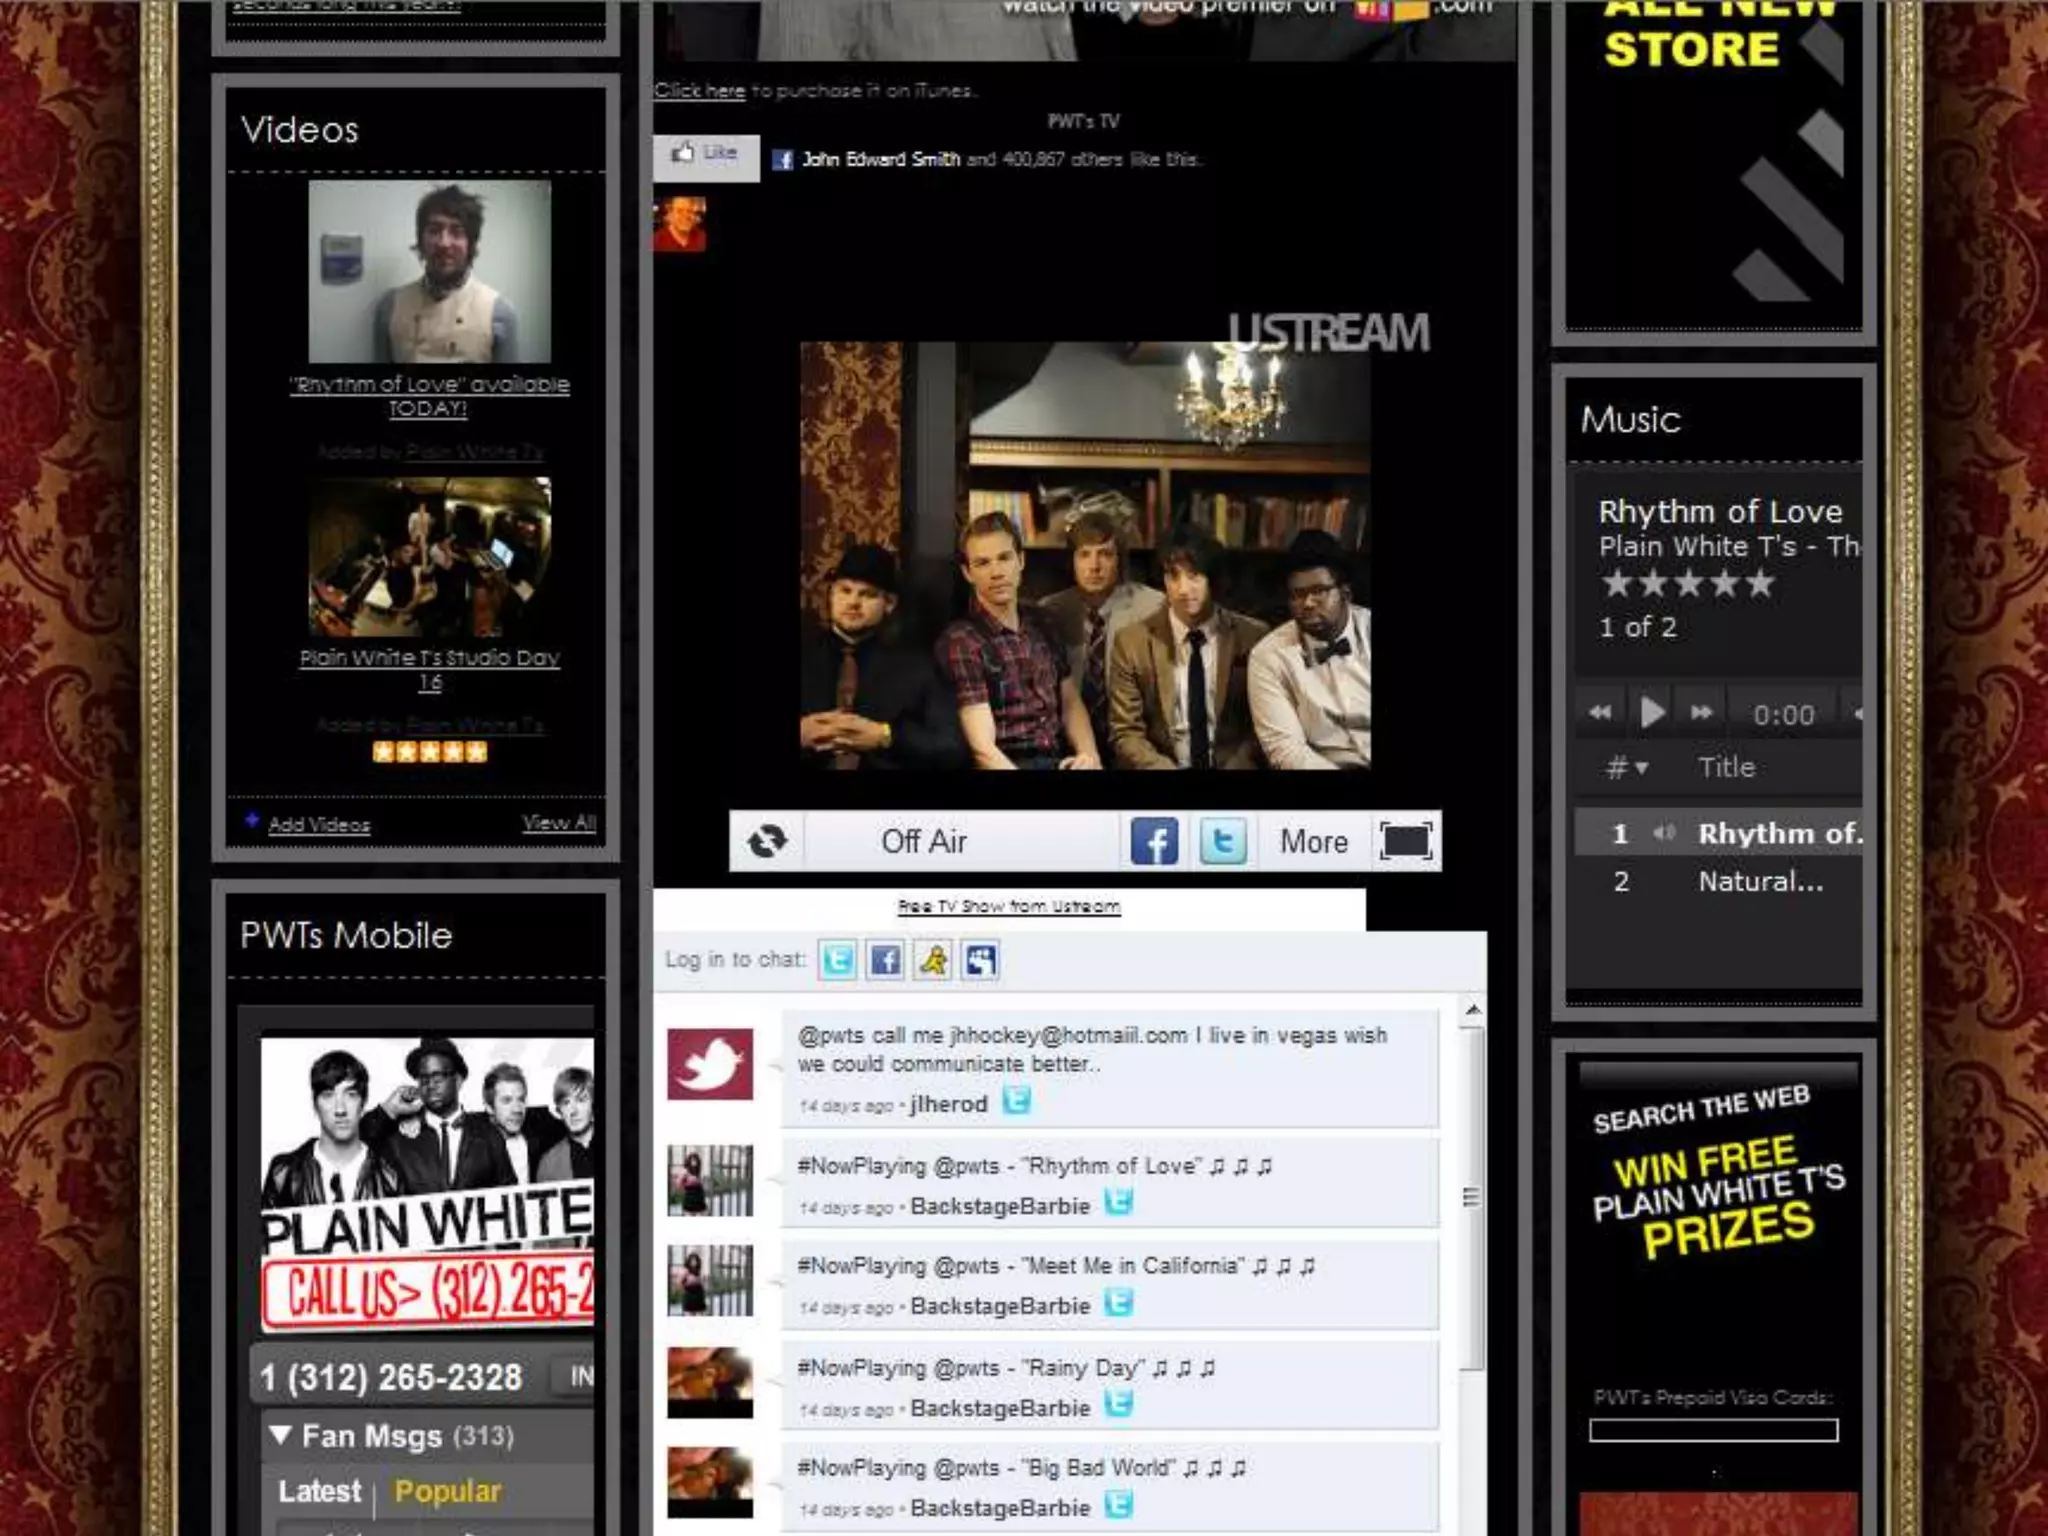Click the IN button beside the phone number
This screenshot has height=1536, width=2048.
(x=577, y=1377)
